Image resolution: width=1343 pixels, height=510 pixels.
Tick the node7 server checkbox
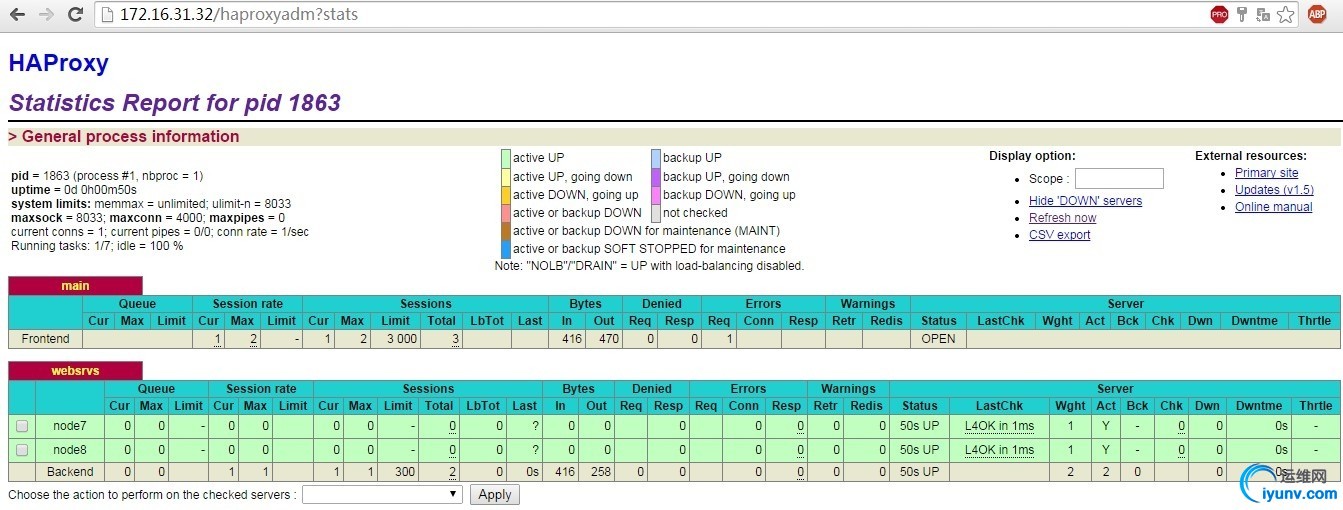[x=22, y=426]
